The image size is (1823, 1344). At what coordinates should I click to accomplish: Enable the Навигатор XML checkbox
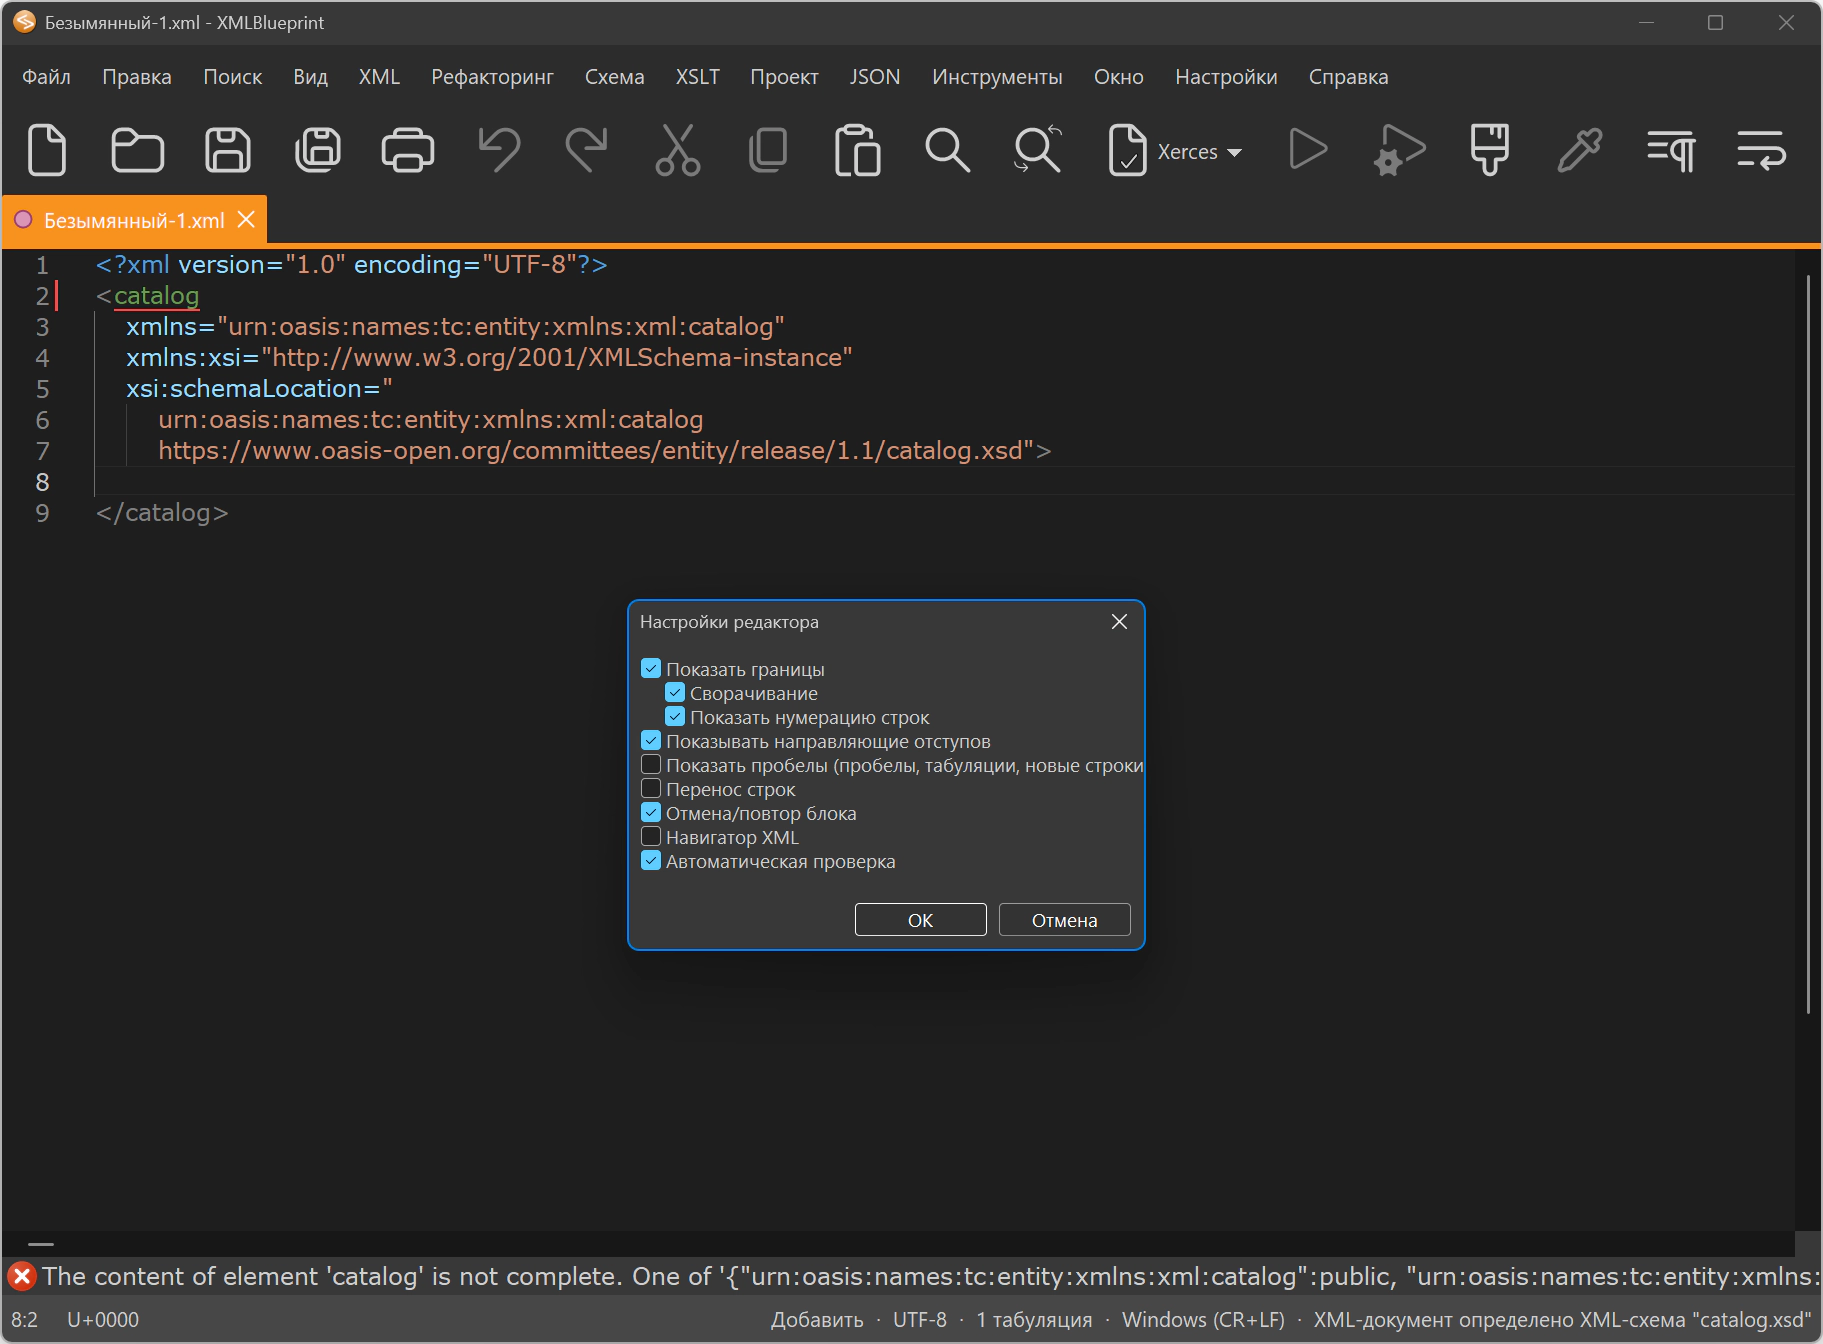click(x=651, y=837)
